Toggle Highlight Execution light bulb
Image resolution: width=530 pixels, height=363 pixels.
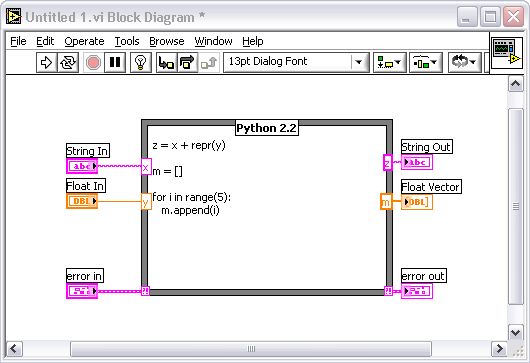click(x=141, y=62)
